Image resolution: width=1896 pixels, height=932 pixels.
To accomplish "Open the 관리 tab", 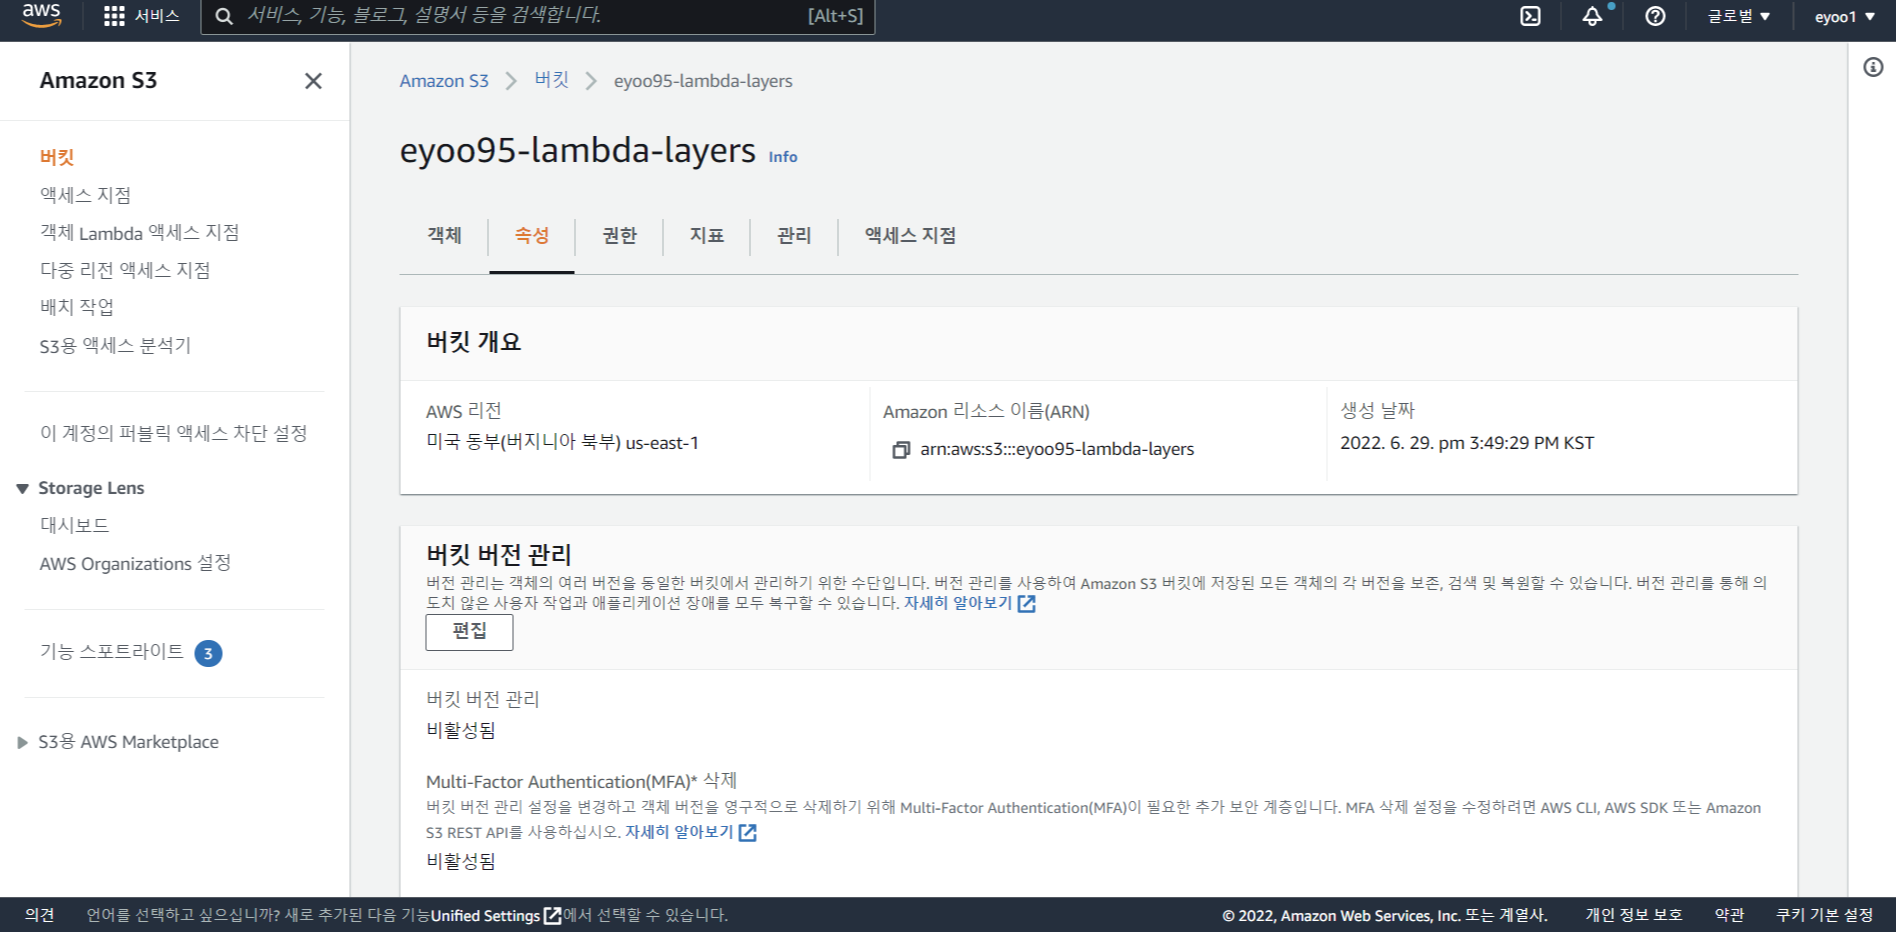I will (794, 235).
